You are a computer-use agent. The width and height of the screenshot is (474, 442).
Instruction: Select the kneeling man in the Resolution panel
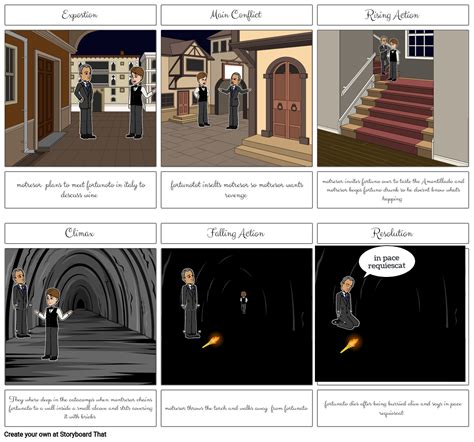[x=346, y=303]
